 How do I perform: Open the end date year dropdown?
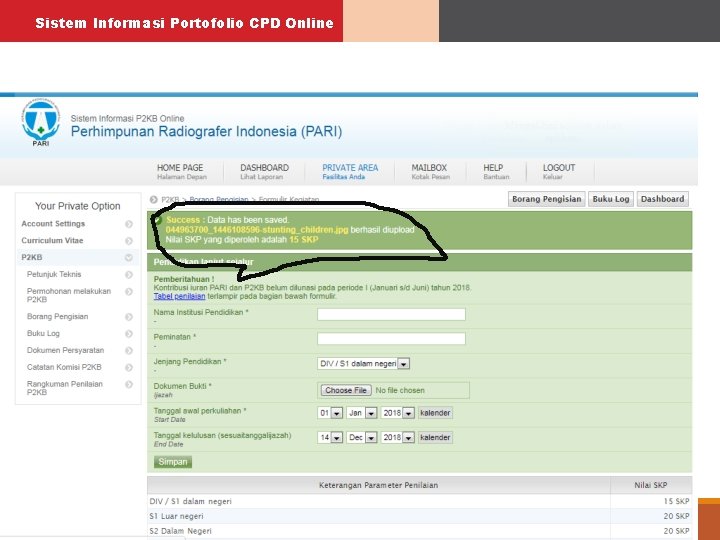(398, 438)
